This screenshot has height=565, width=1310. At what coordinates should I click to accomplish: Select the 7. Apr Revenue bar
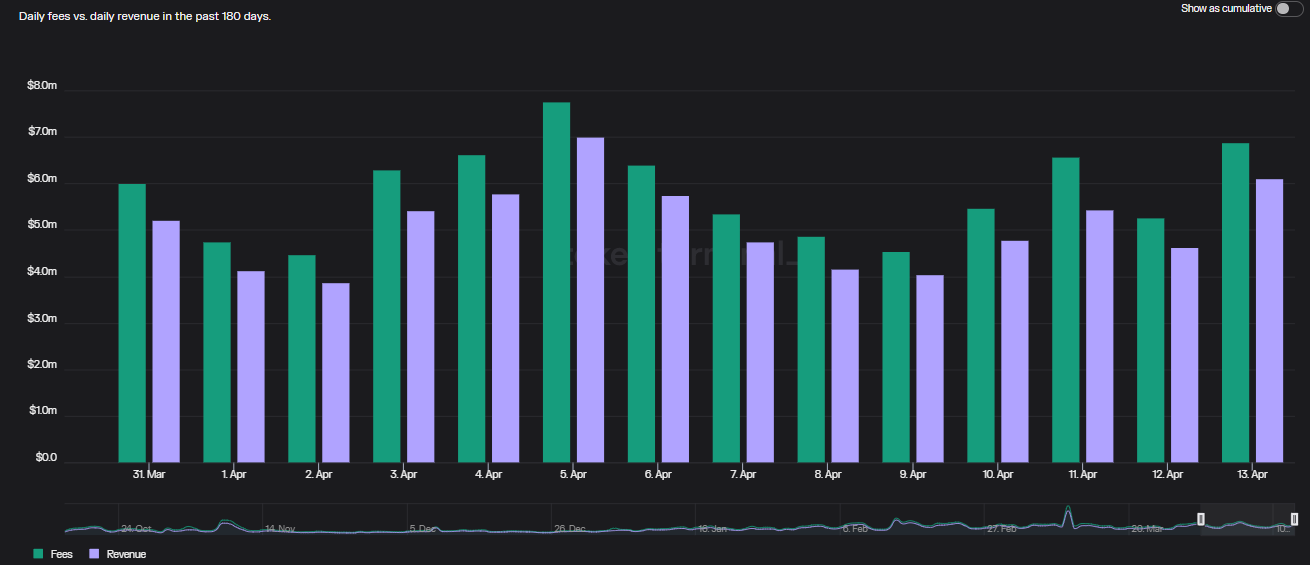click(760, 353)
